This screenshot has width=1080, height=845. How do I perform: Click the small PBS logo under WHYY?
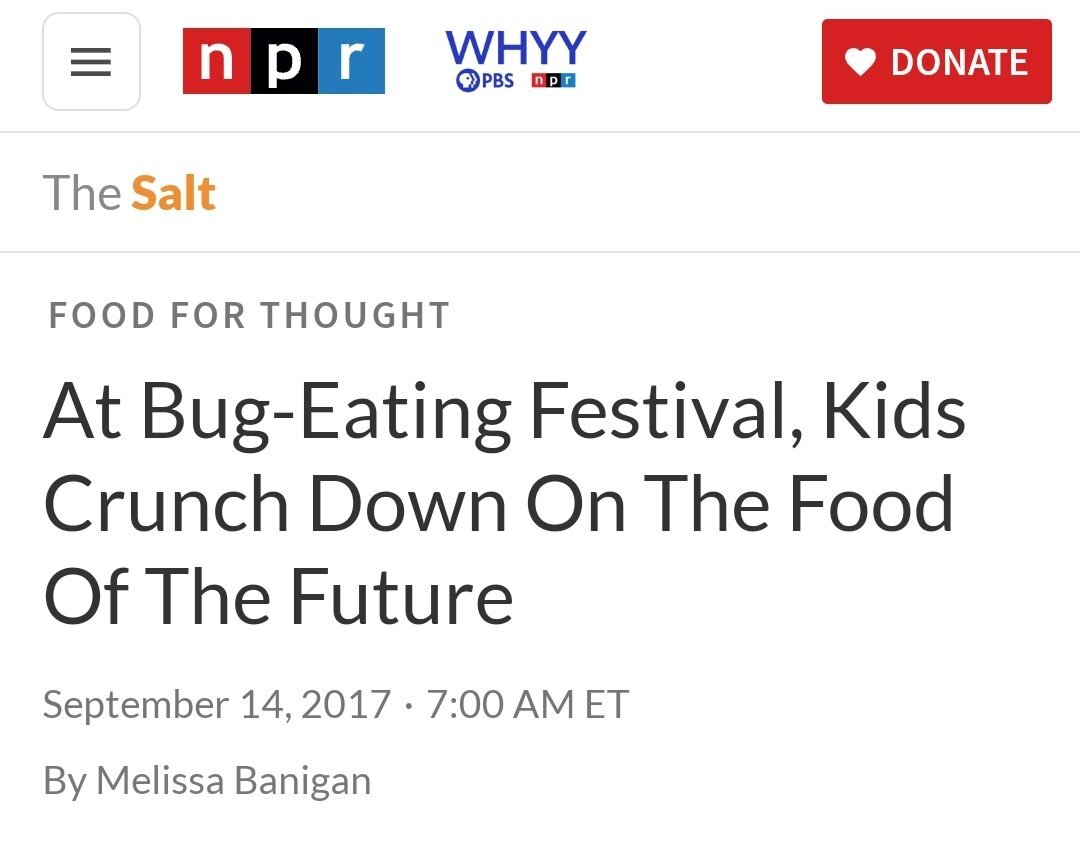tap(485, 81)
